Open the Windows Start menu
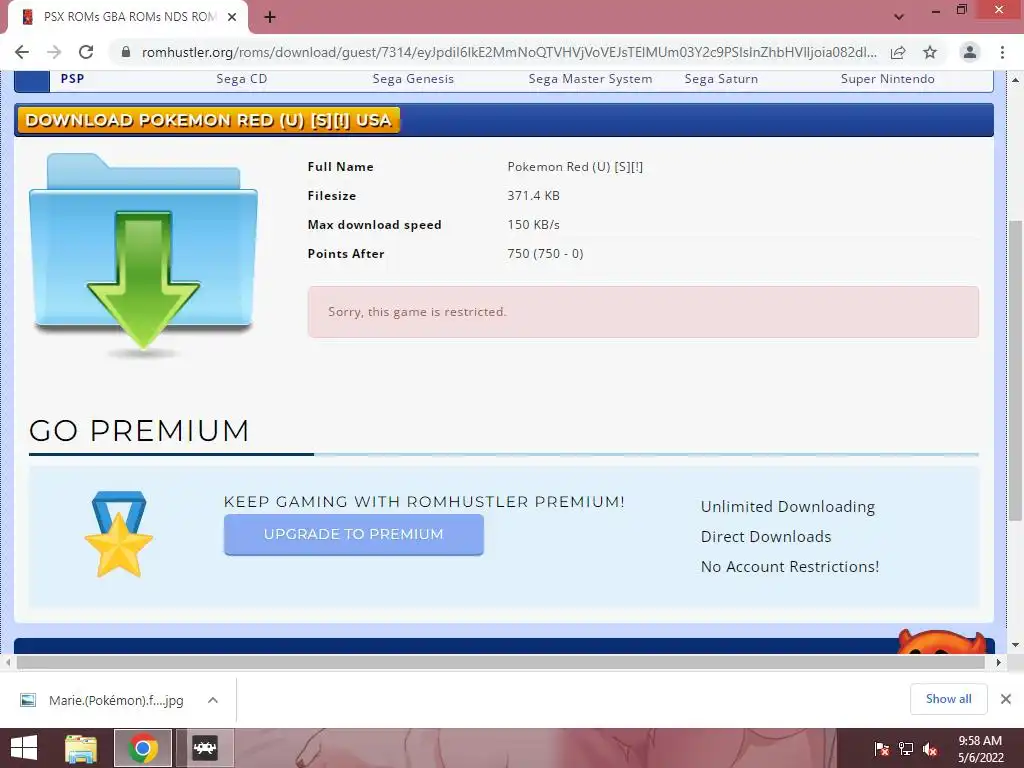 click(24, 748)
